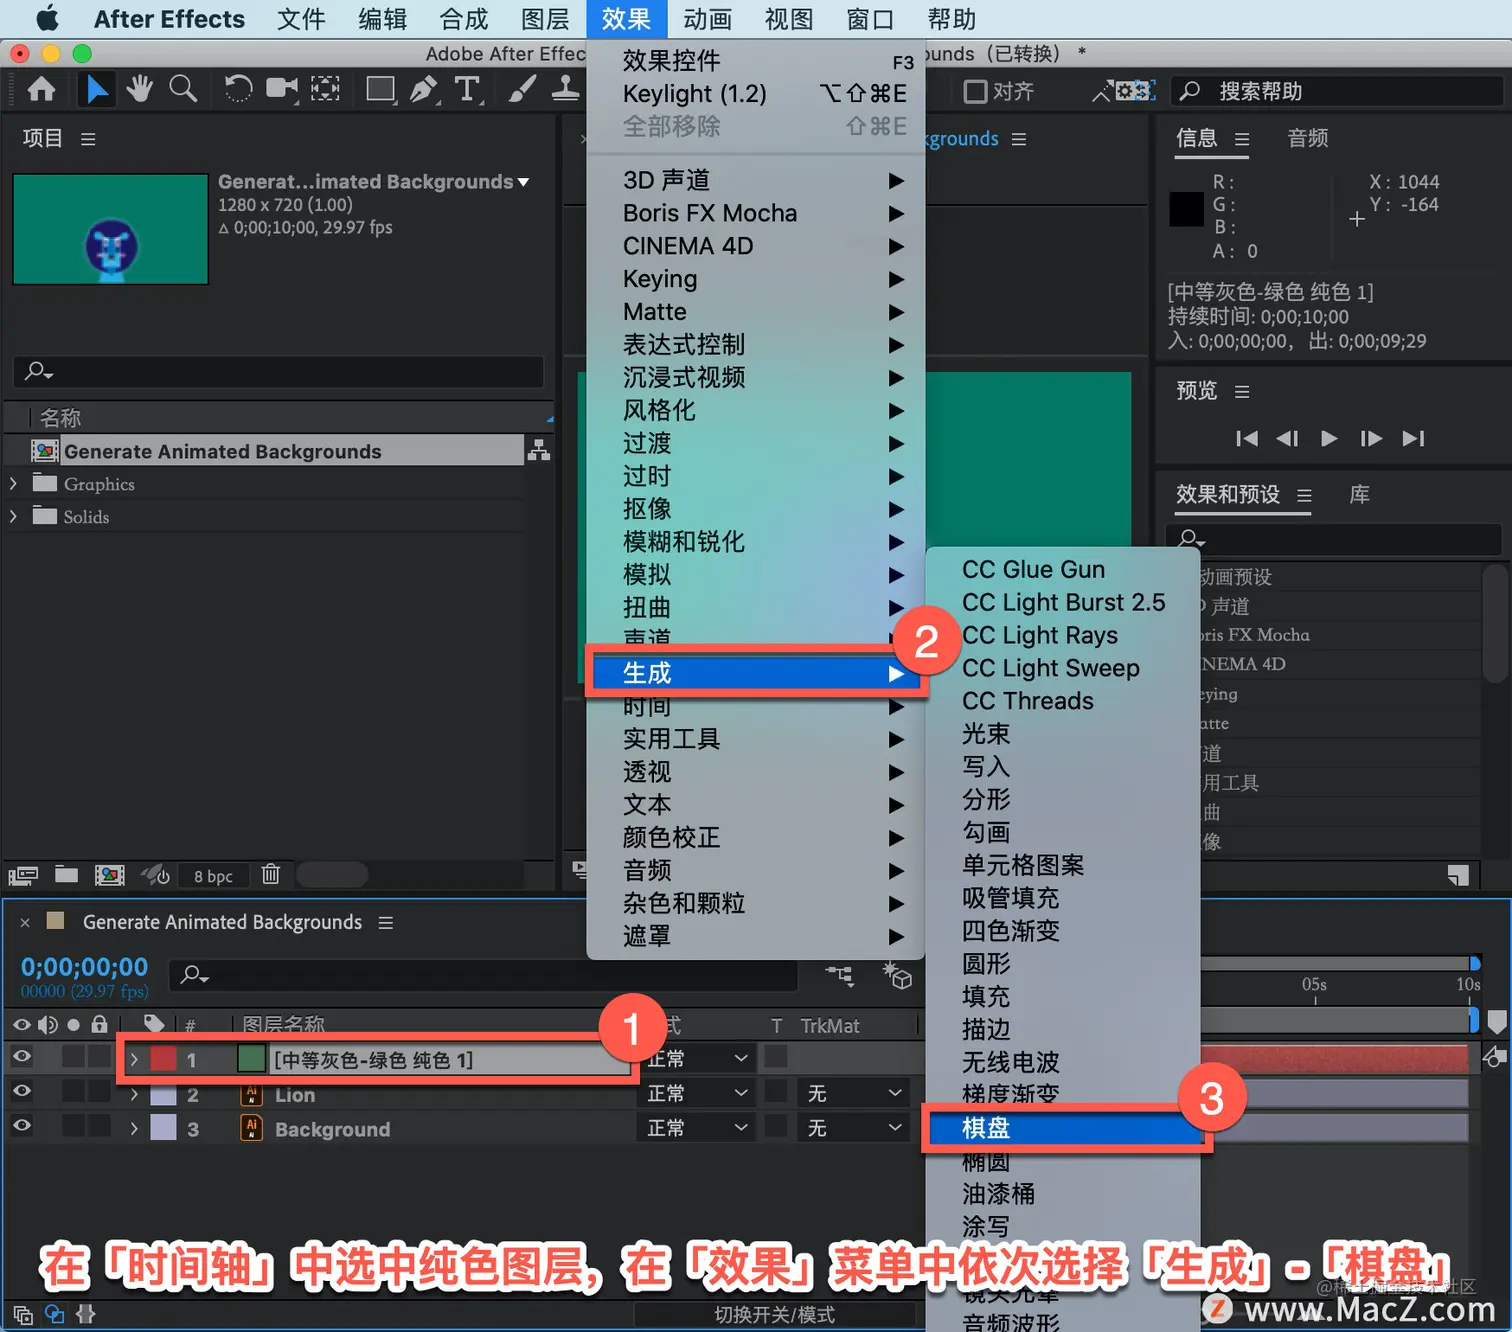Open the Preview panel menu icon
The width and height of the screenshot is (1512, 1332).
click(x=1242, y=391)
